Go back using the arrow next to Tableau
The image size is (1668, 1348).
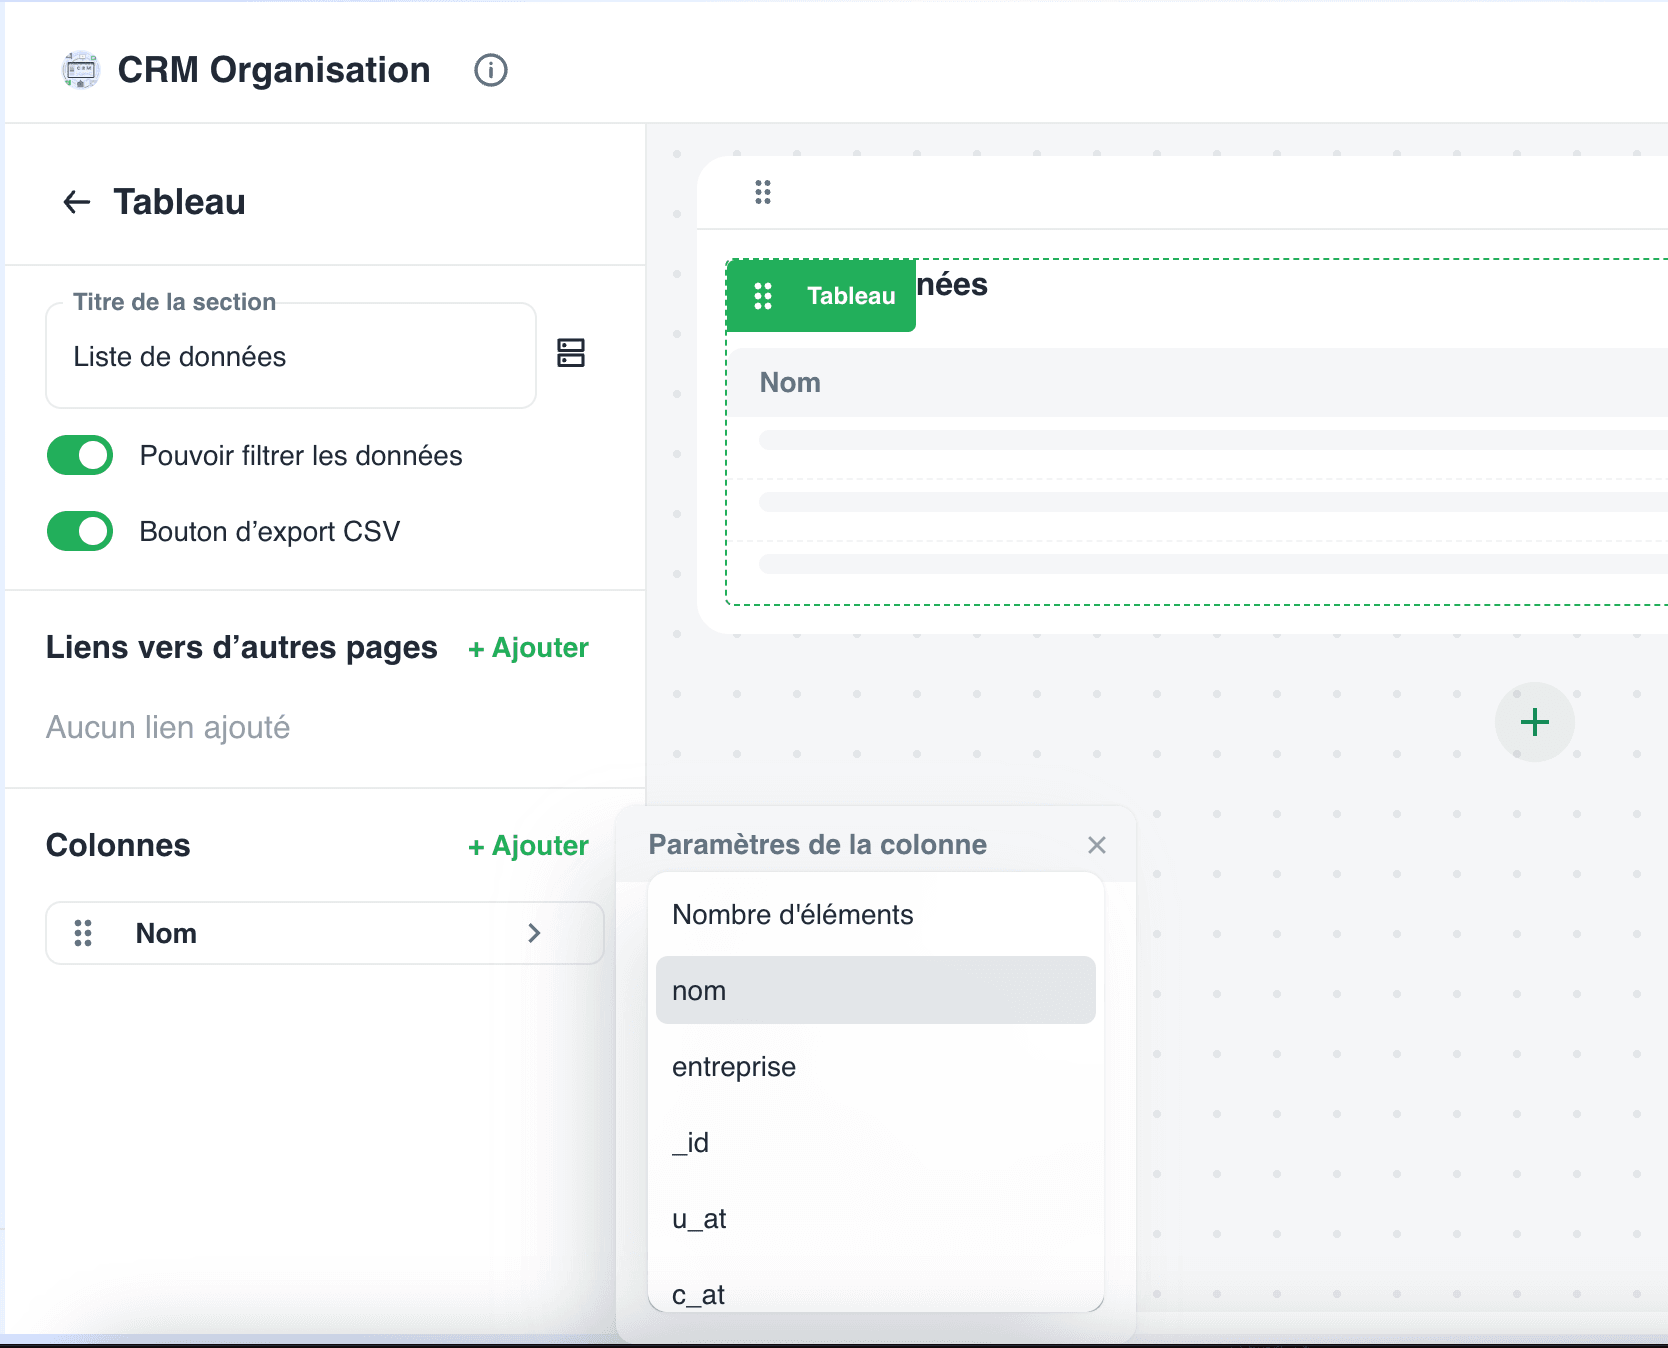pos(77,202)
